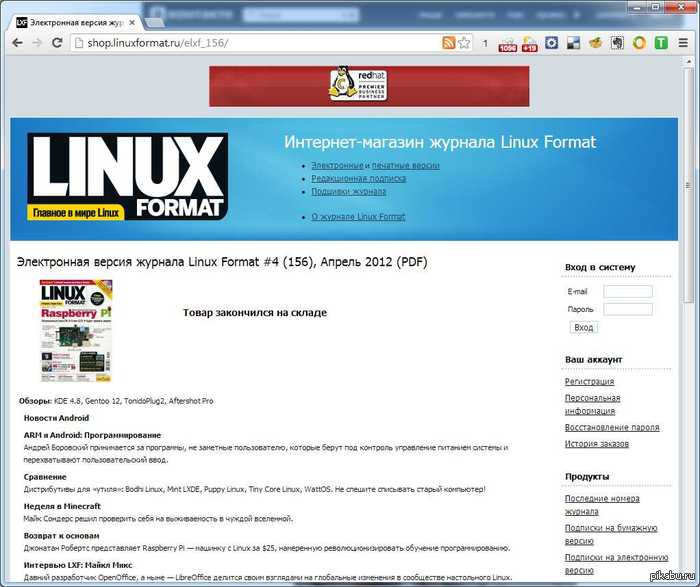Go back with the browser back arrow
This screenshot has height=587, width=700.
17,43
